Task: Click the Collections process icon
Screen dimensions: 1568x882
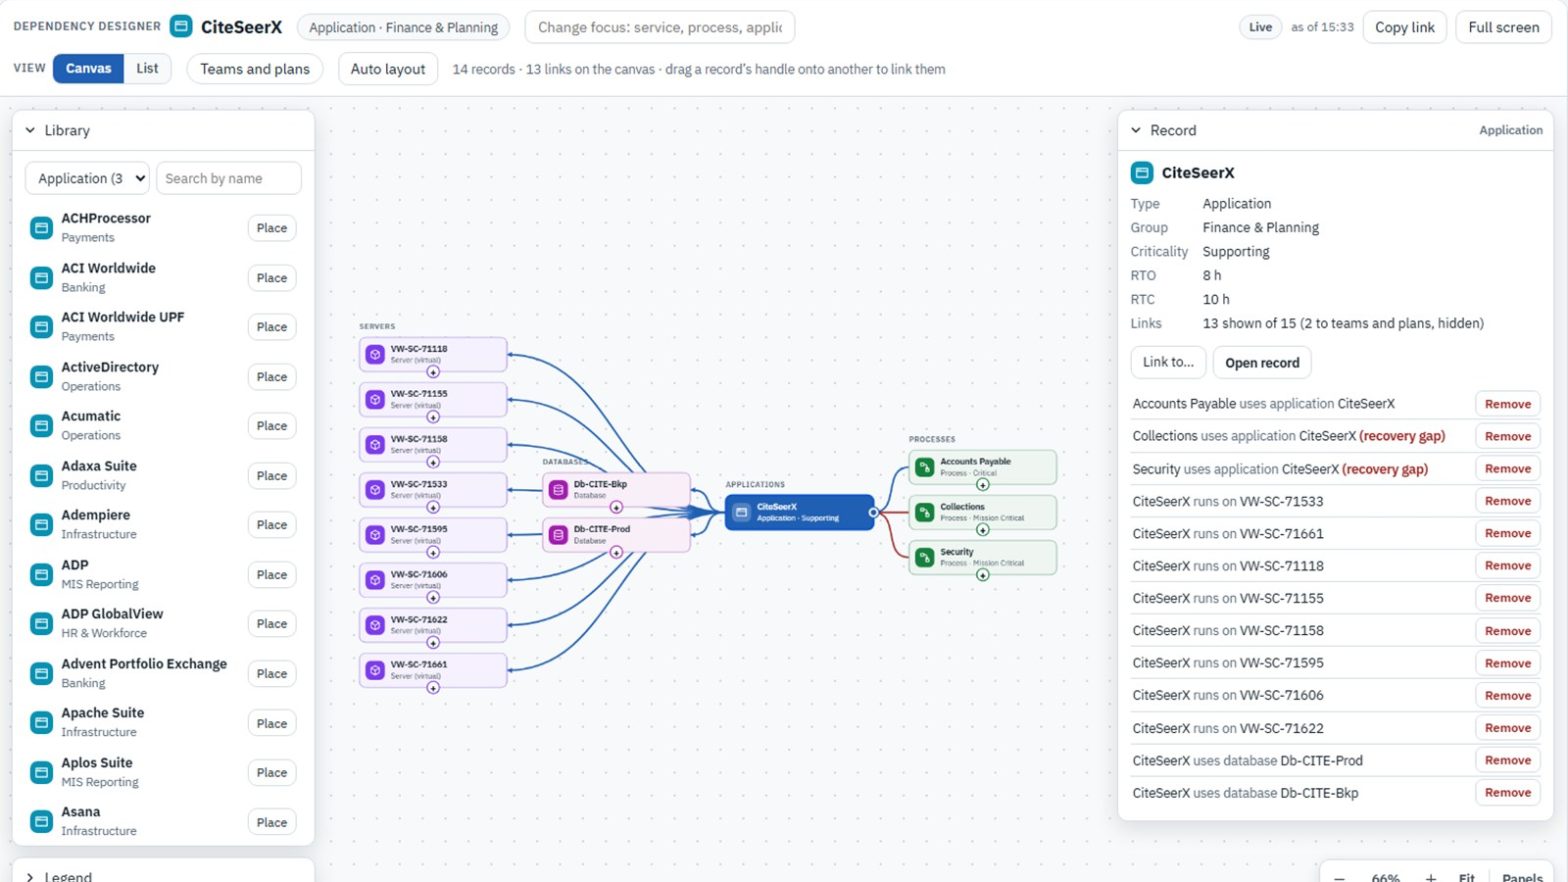Action: tap(925, 512)
